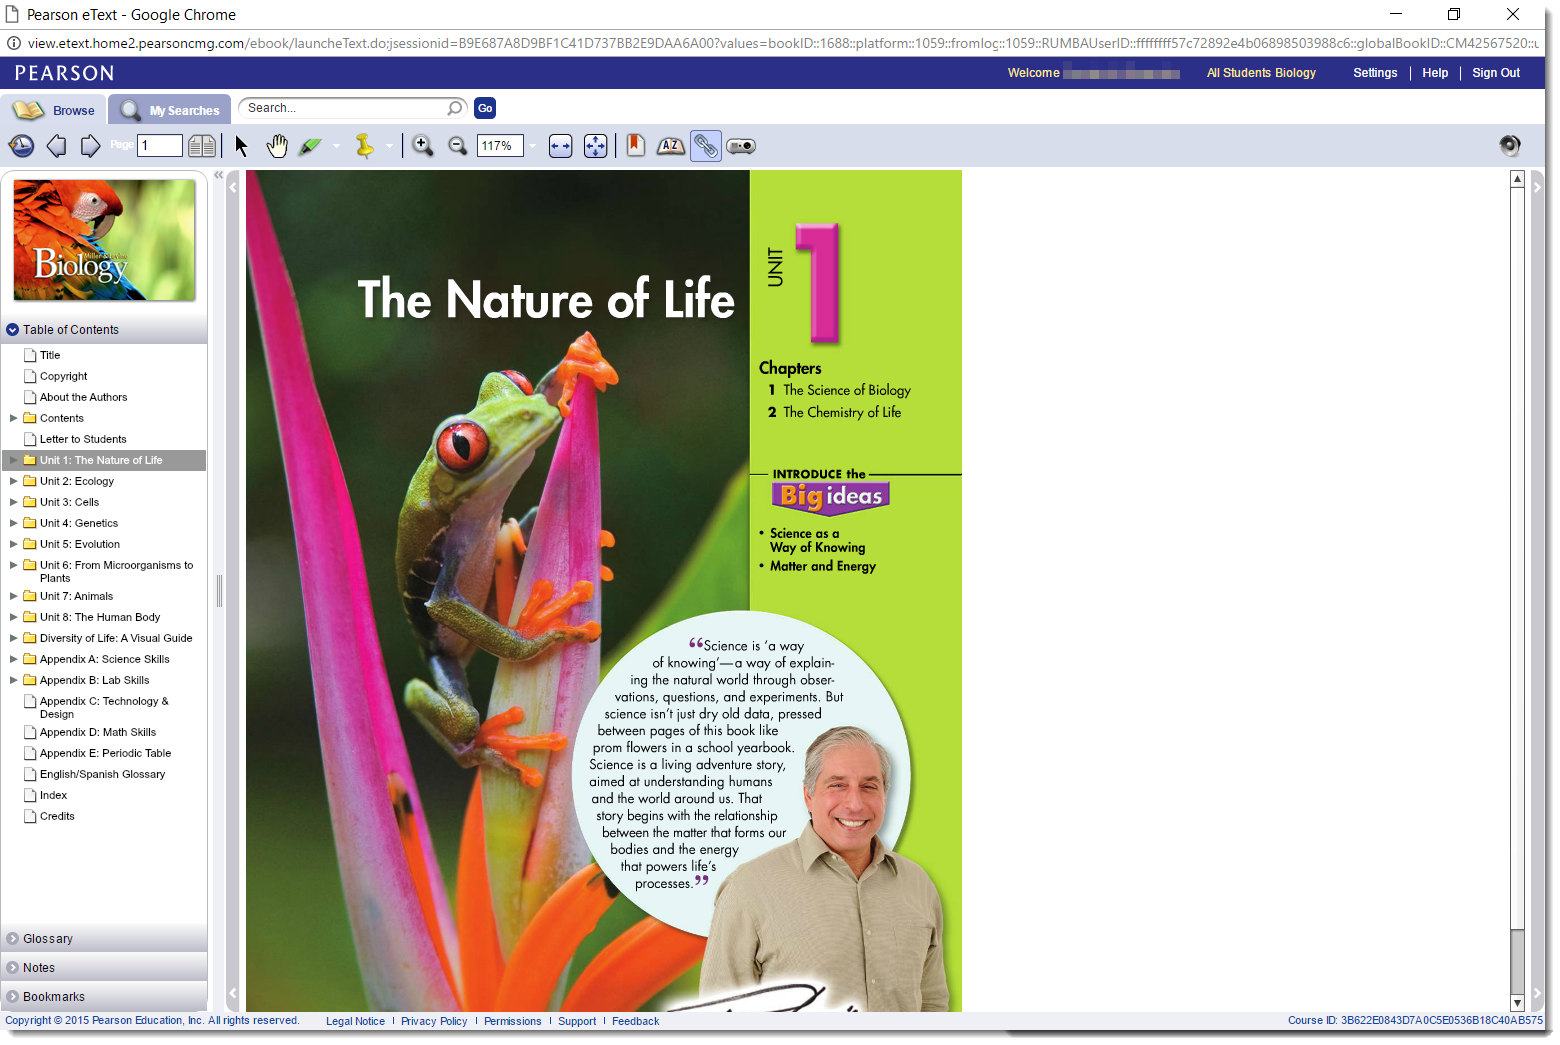This screenshot has height=1045, width=1560.
Task: Expand Unit 2: Ecology tree folder
Action: tap(14, 481)
